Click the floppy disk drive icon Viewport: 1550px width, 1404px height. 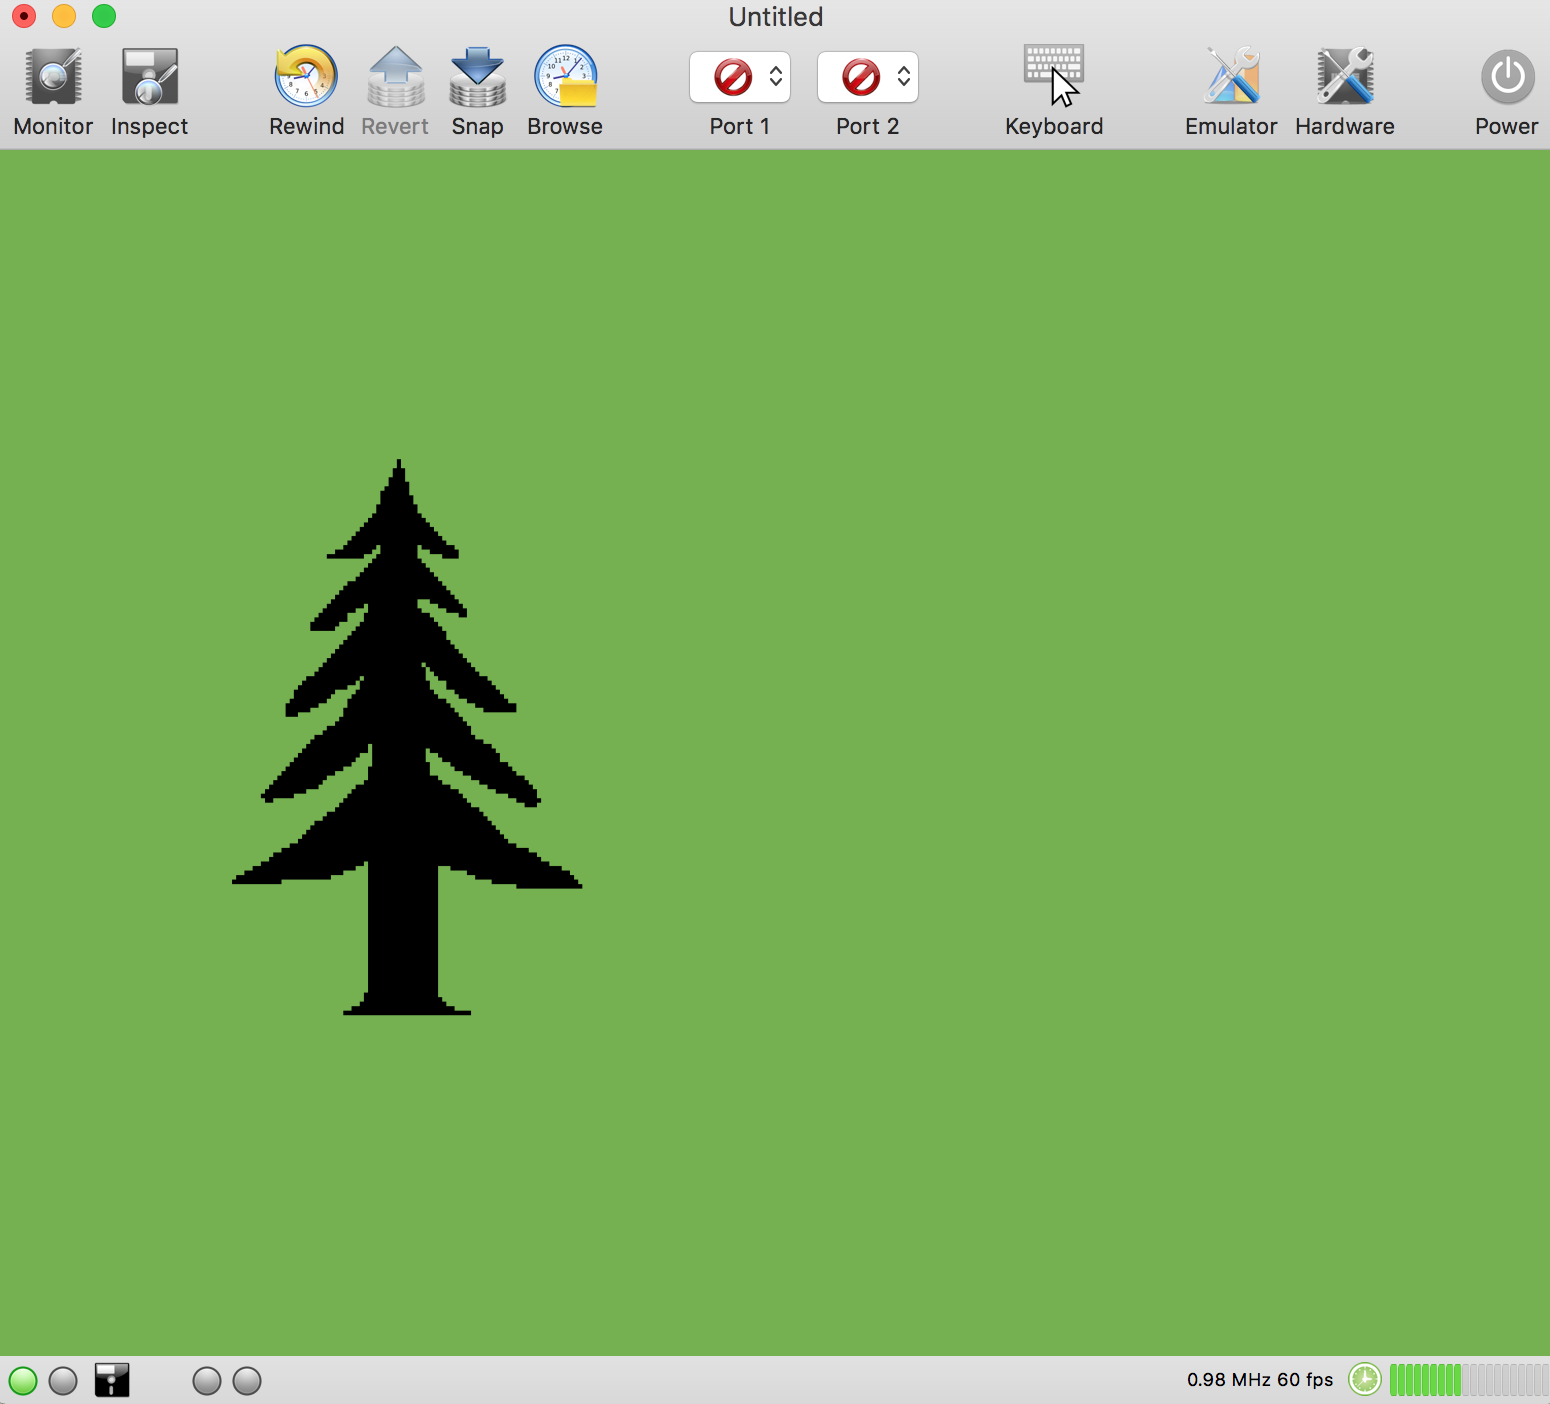pyautogui.click(x=112, y=1380)
